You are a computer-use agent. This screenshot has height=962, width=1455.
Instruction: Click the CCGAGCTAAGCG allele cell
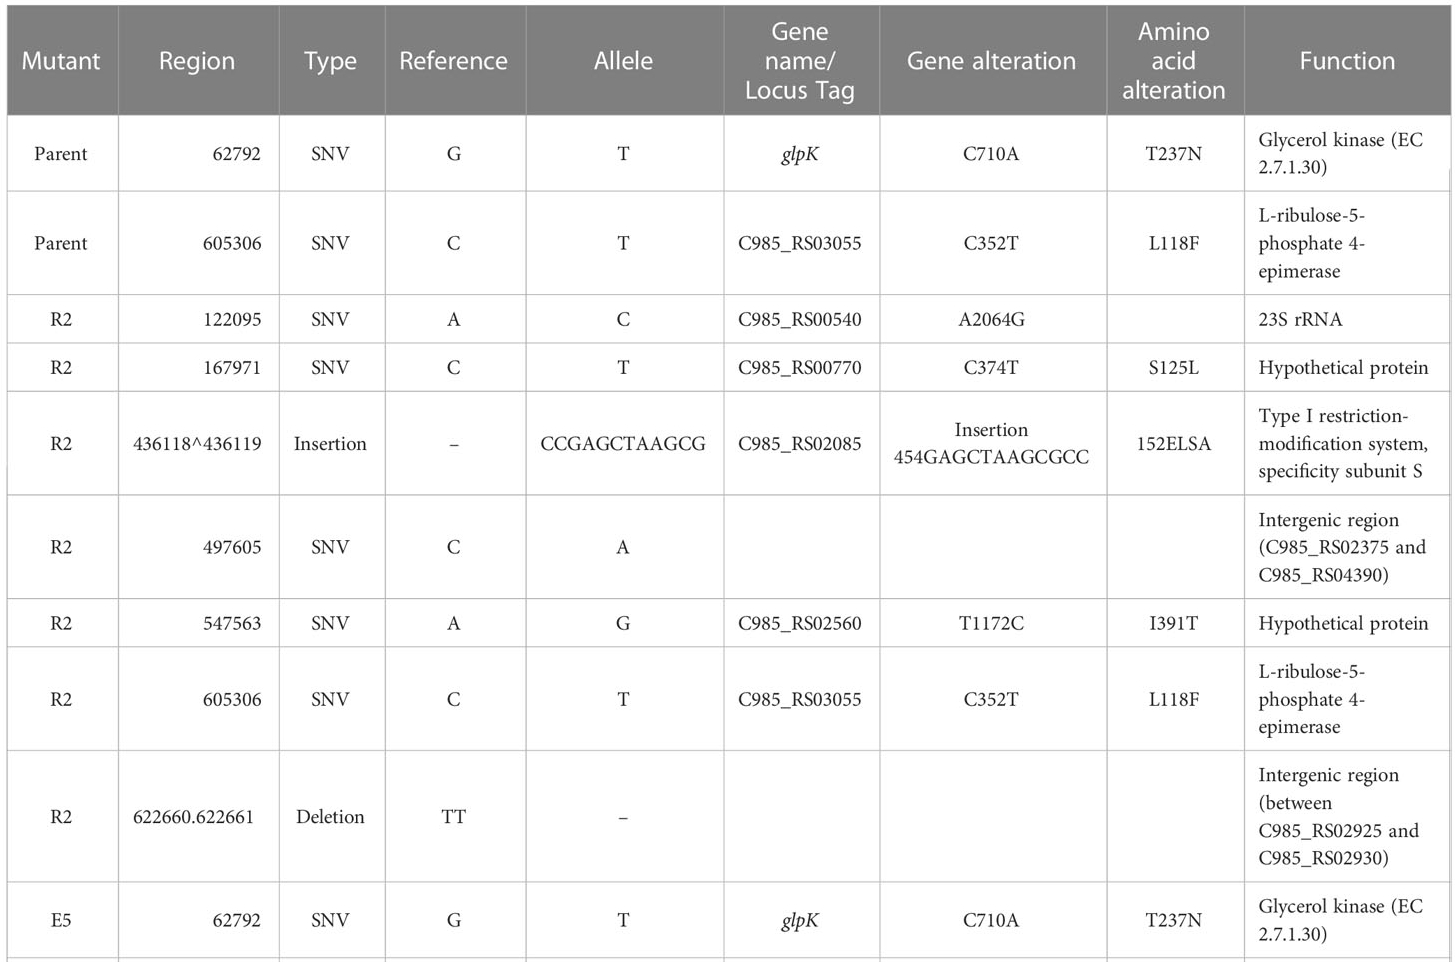tap(623, 443)
